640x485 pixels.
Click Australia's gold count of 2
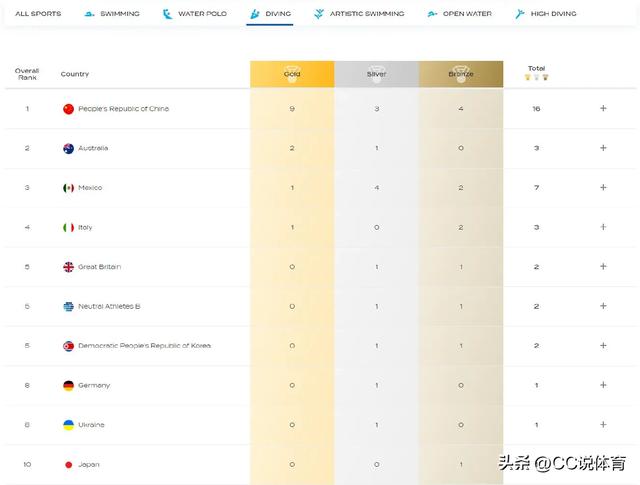click(x=292, y=148)
